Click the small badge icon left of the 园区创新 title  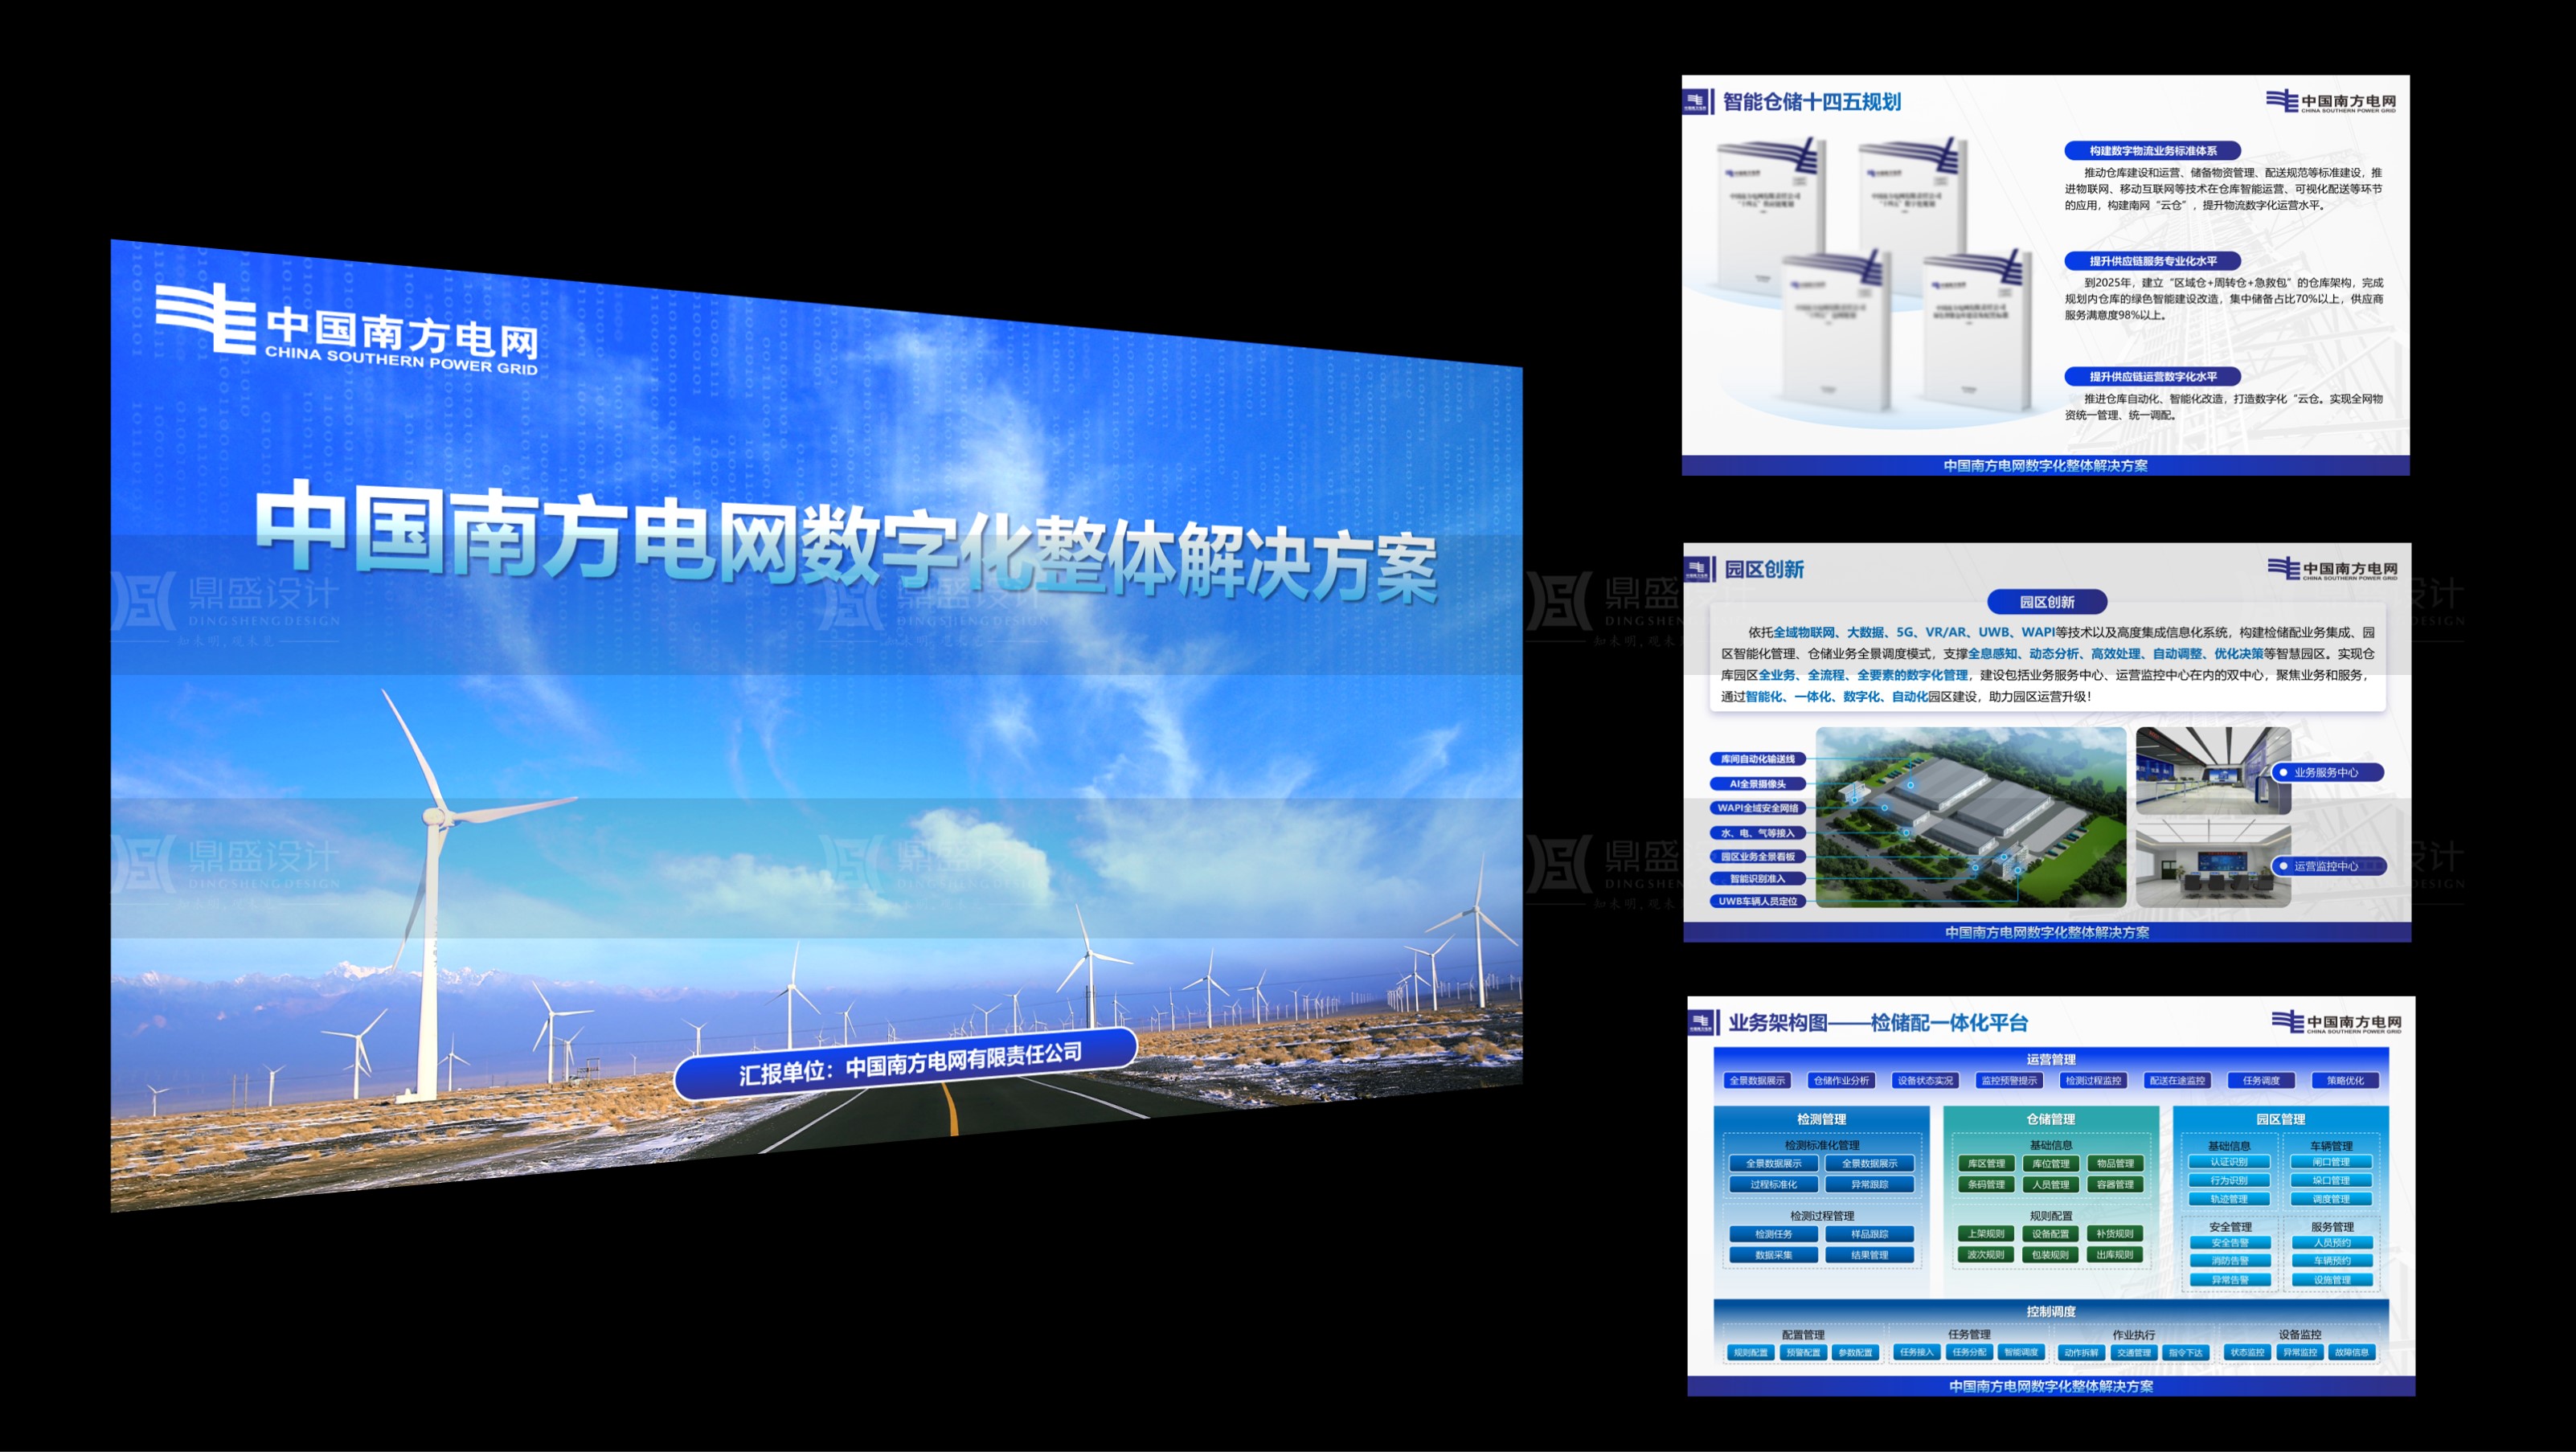pos(1697,569)
